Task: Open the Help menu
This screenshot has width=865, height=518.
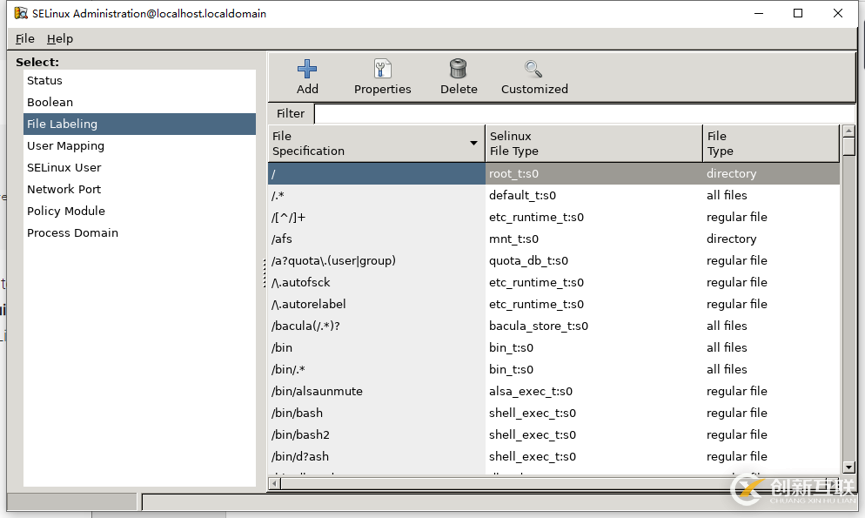Action: tap(60, 39)
